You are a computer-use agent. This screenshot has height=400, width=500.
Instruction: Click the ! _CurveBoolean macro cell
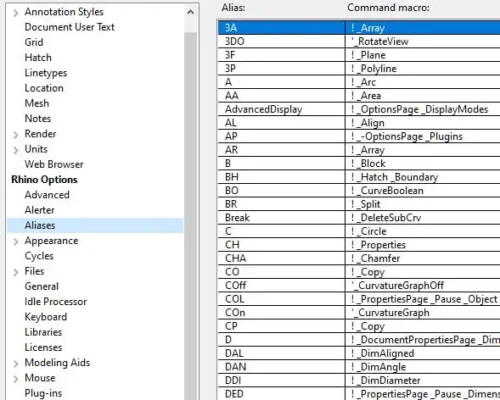click(x=423, y=191)
